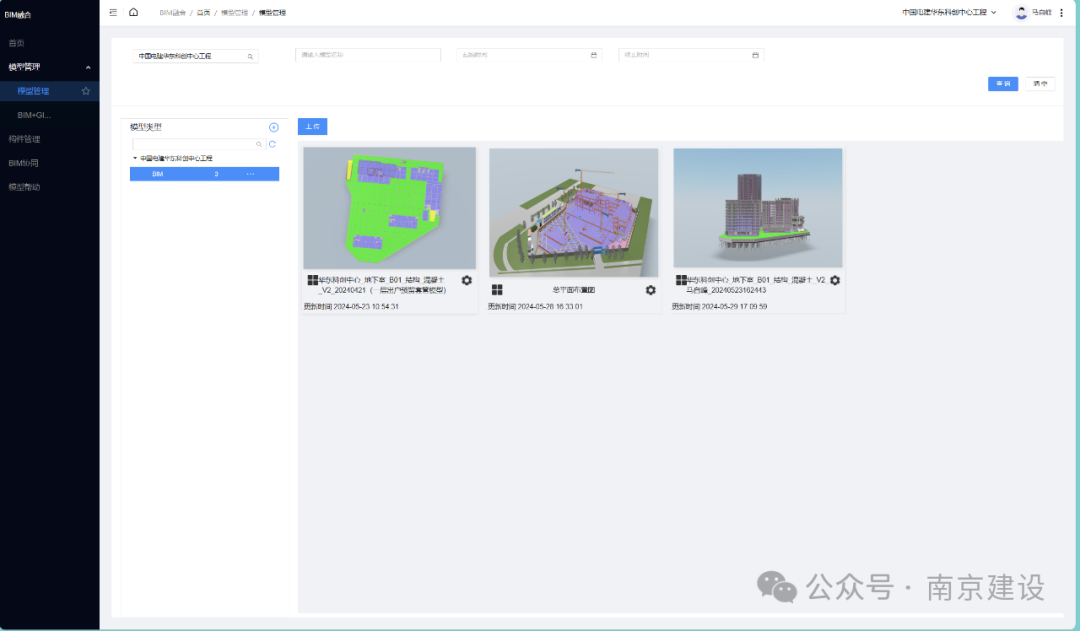Select the BIM row in the model tree
Screen dimensions: 1080x631
(205, 174)
